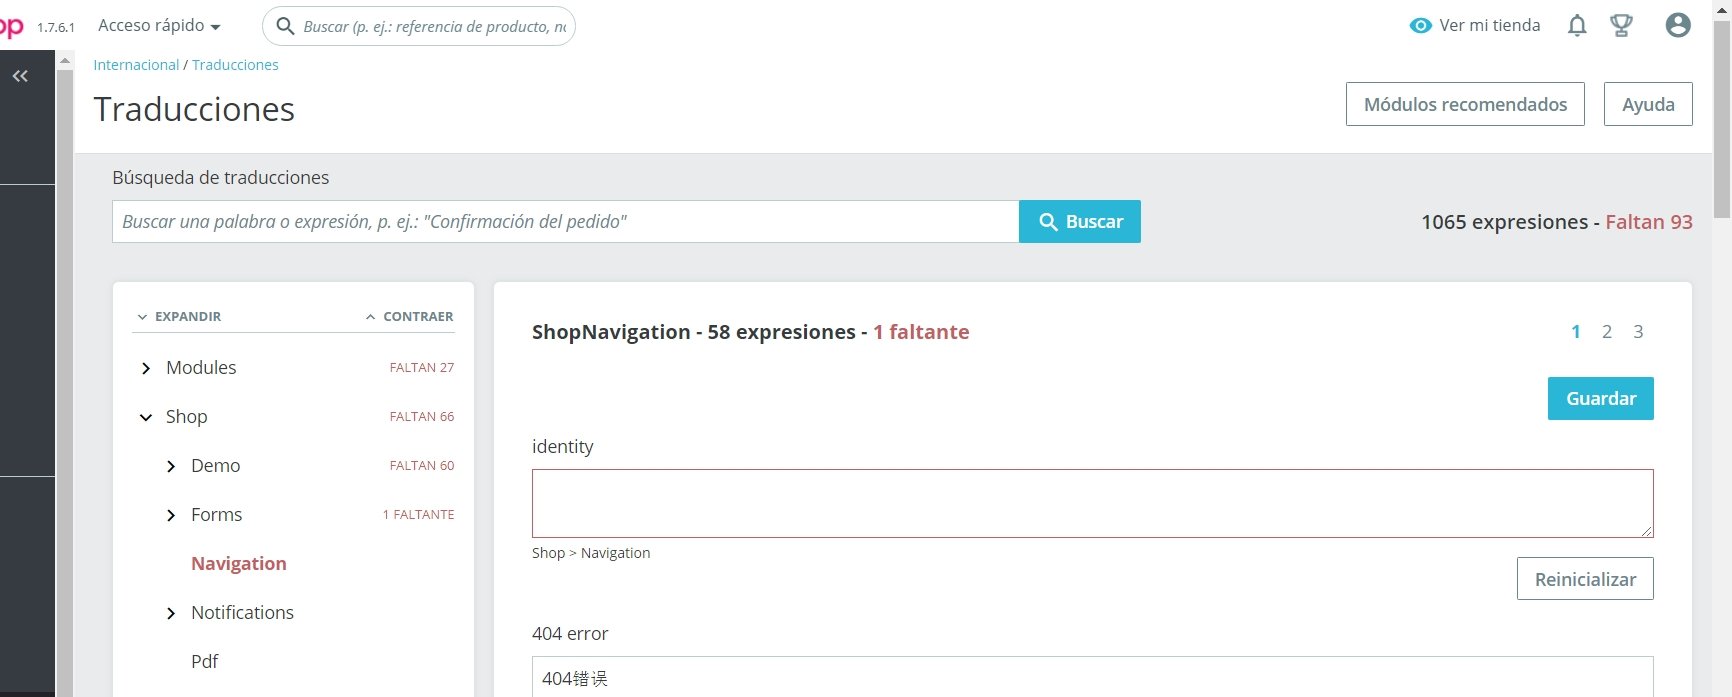The image size is (1732, 697).
Task: Collapse the Shop tree node
Action: (x=146, y=417)
